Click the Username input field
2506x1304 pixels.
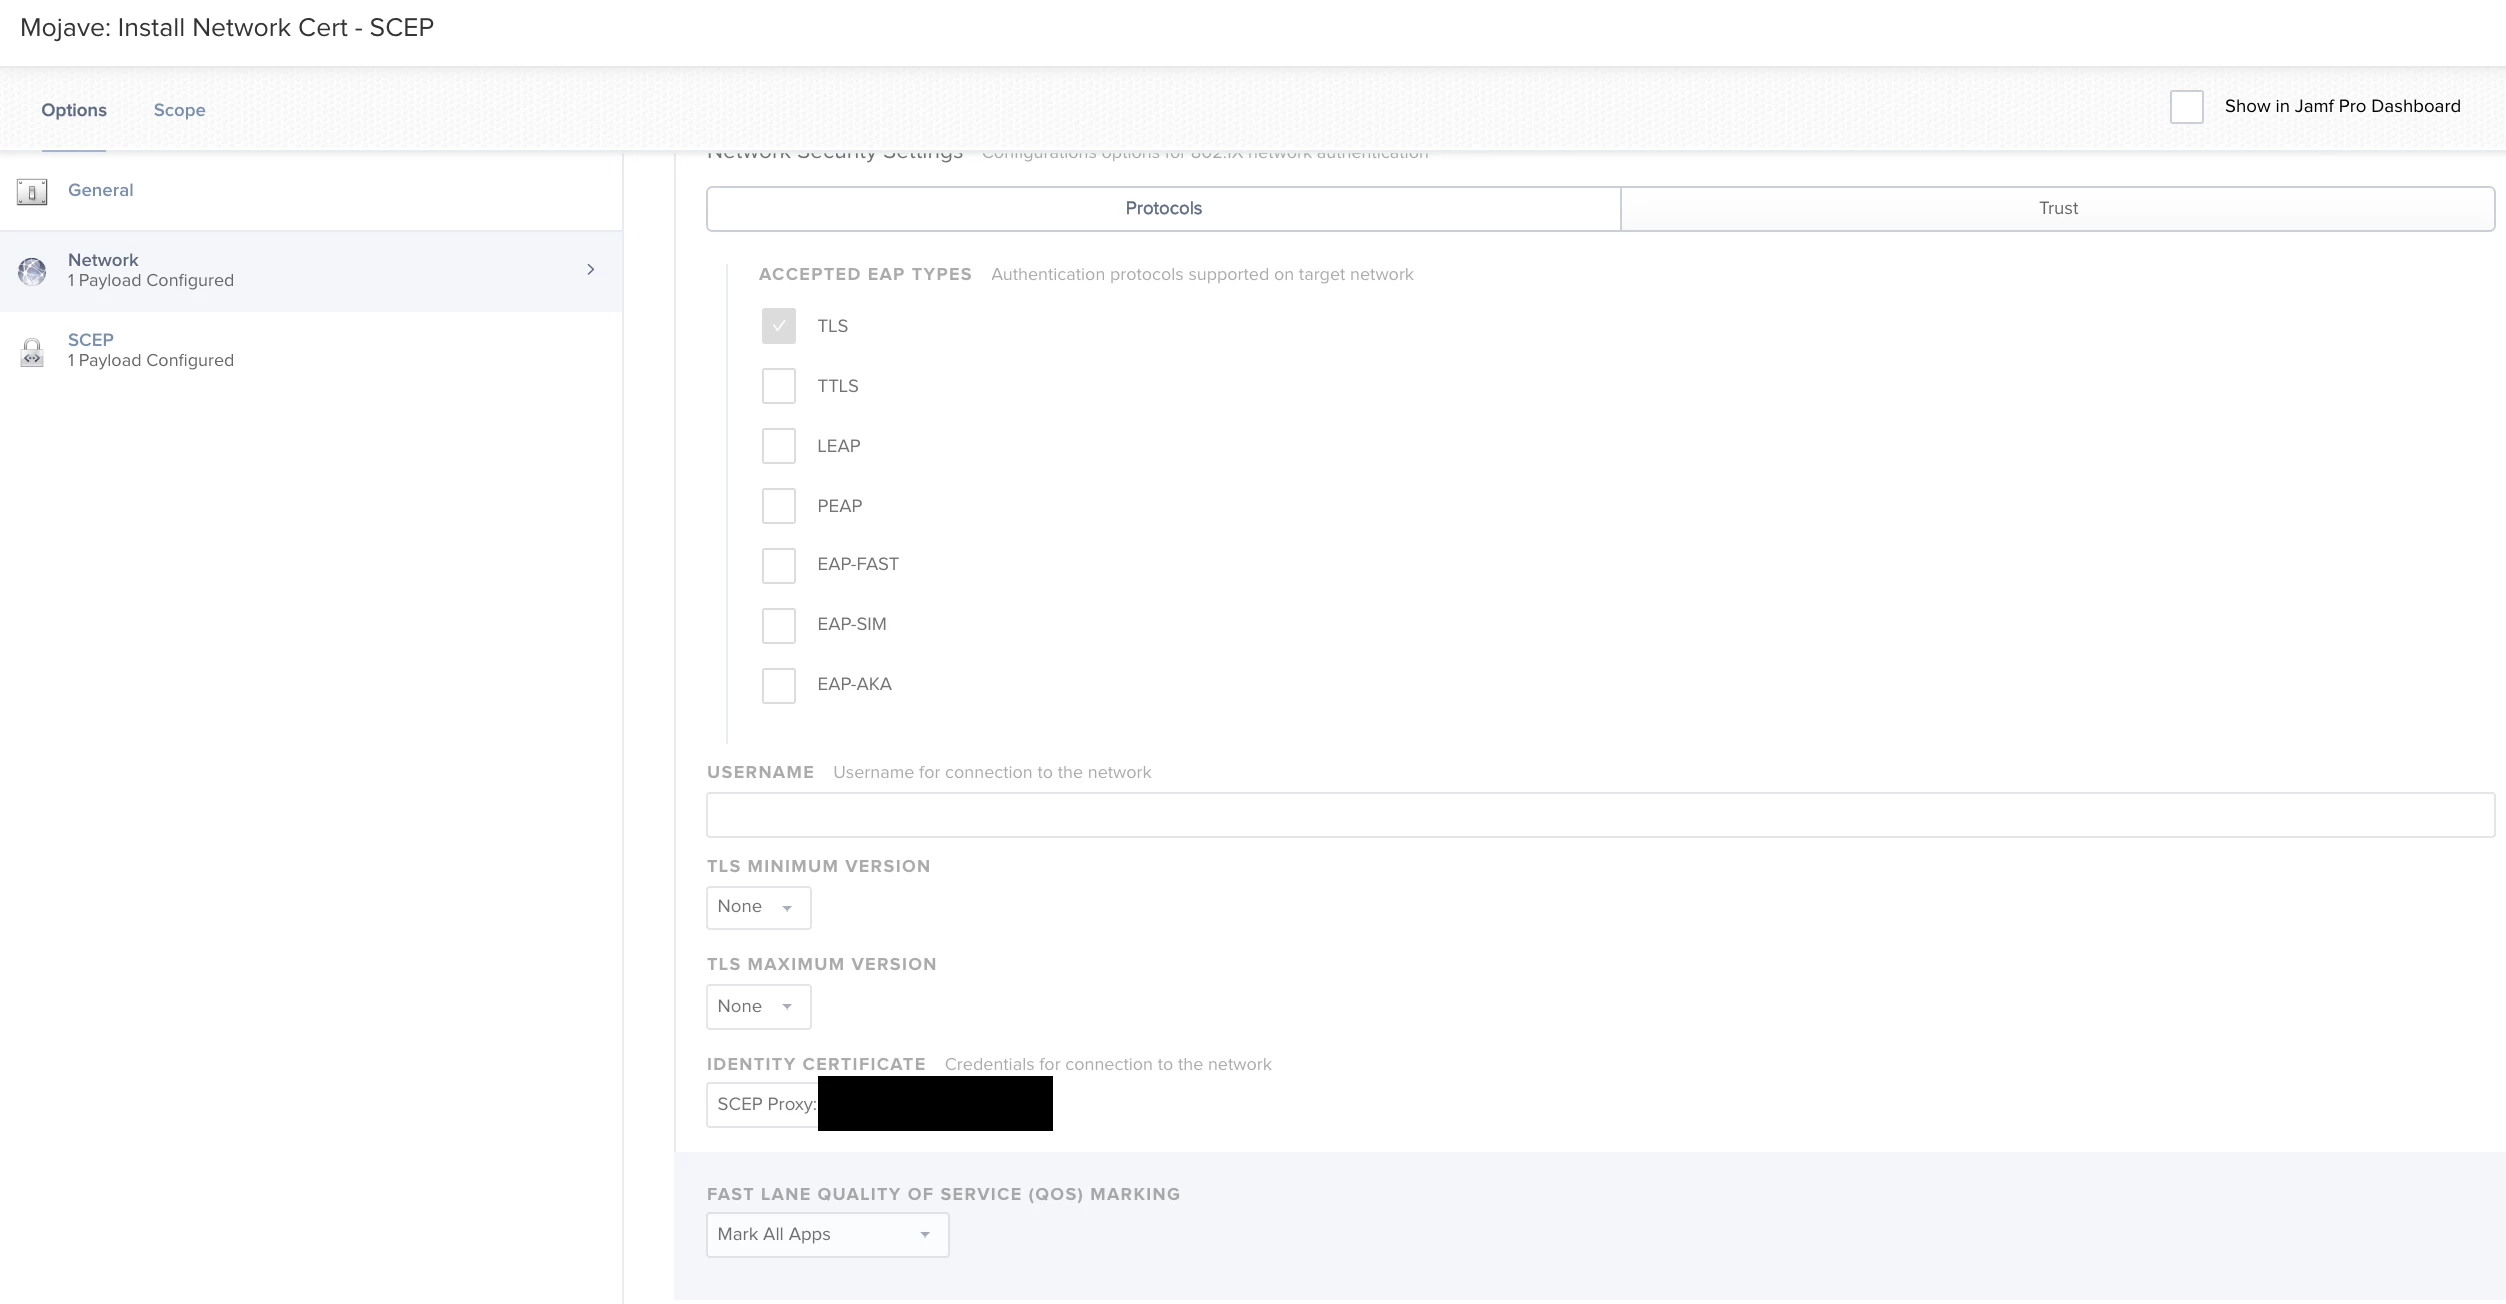tap(1600, 816)
